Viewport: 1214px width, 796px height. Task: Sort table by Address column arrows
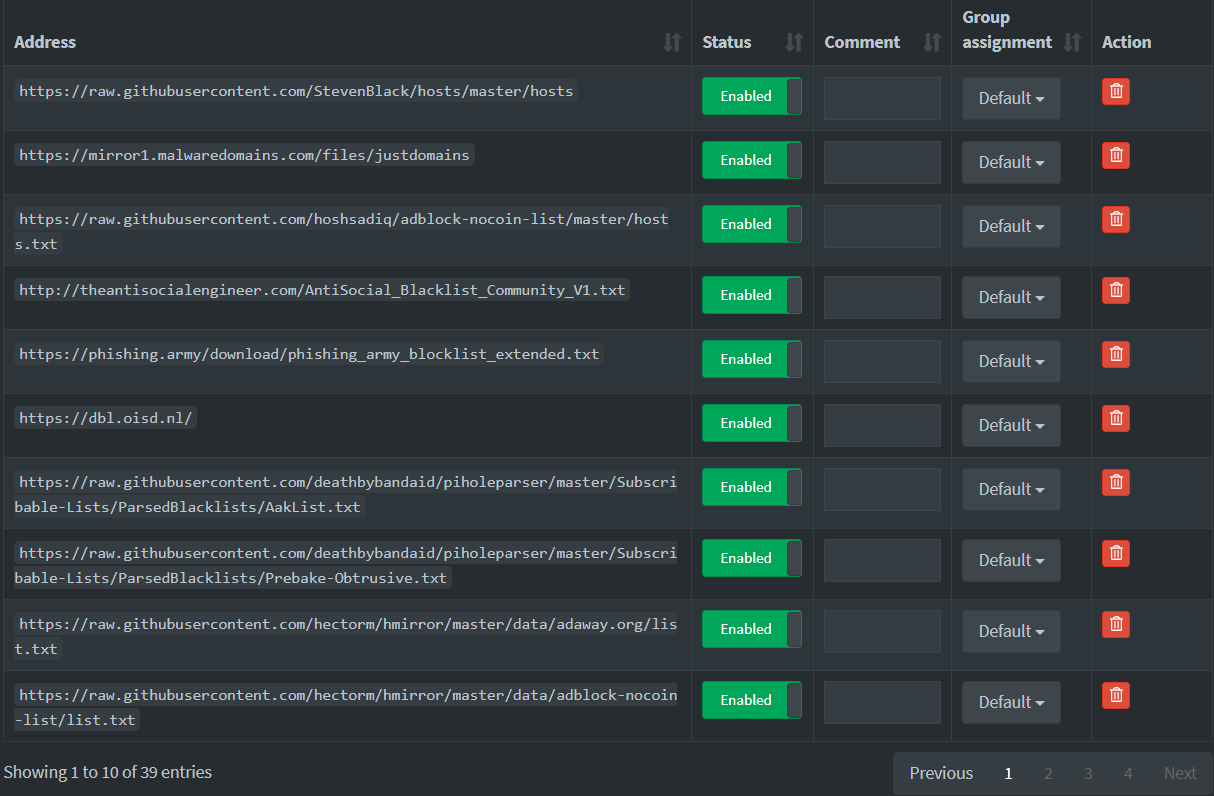[672, 42]
